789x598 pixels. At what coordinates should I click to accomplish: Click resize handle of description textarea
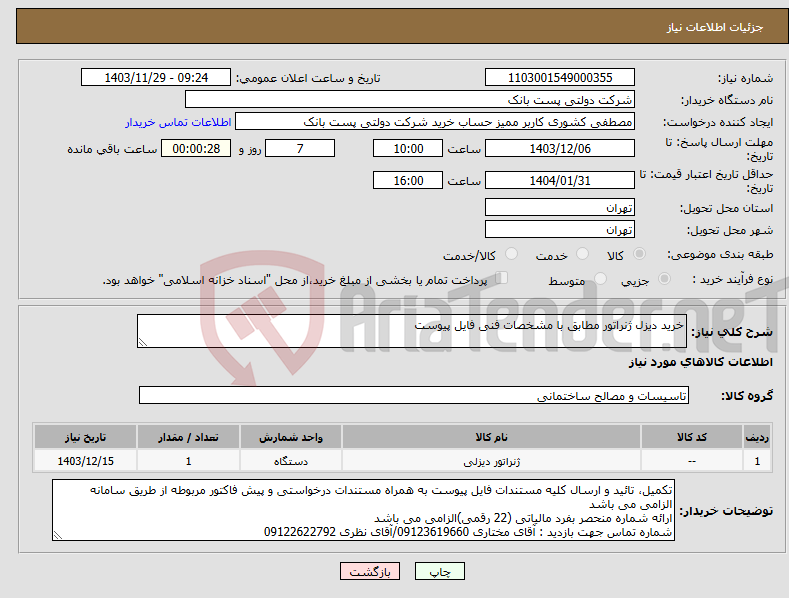(143, 342)
